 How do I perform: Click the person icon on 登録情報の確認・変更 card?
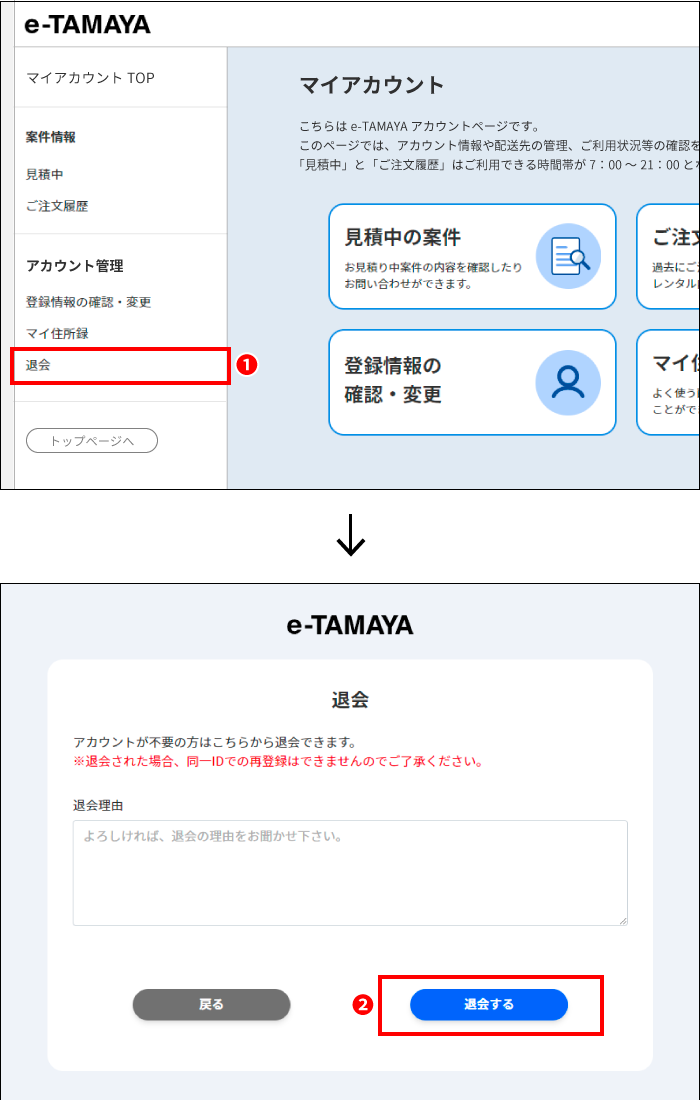click(x=568, y=382)
